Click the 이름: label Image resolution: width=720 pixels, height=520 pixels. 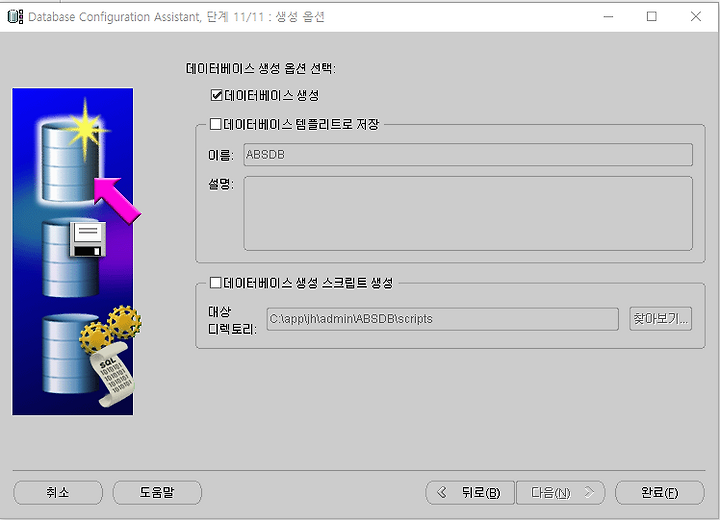(x=221, y=155)
